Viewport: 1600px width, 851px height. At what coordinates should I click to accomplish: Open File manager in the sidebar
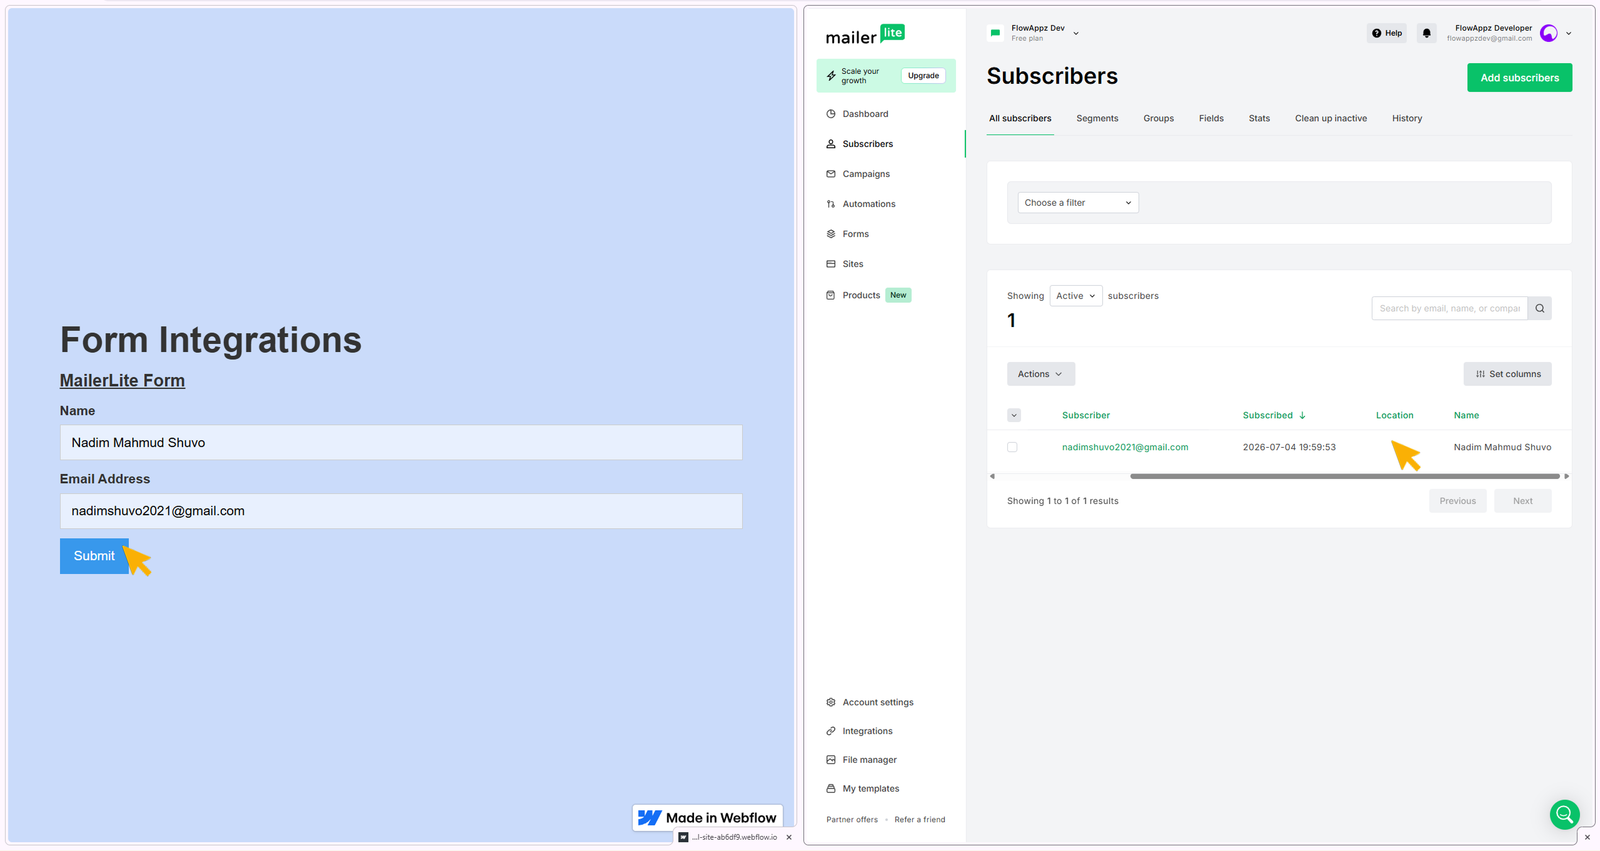[869, 760]
